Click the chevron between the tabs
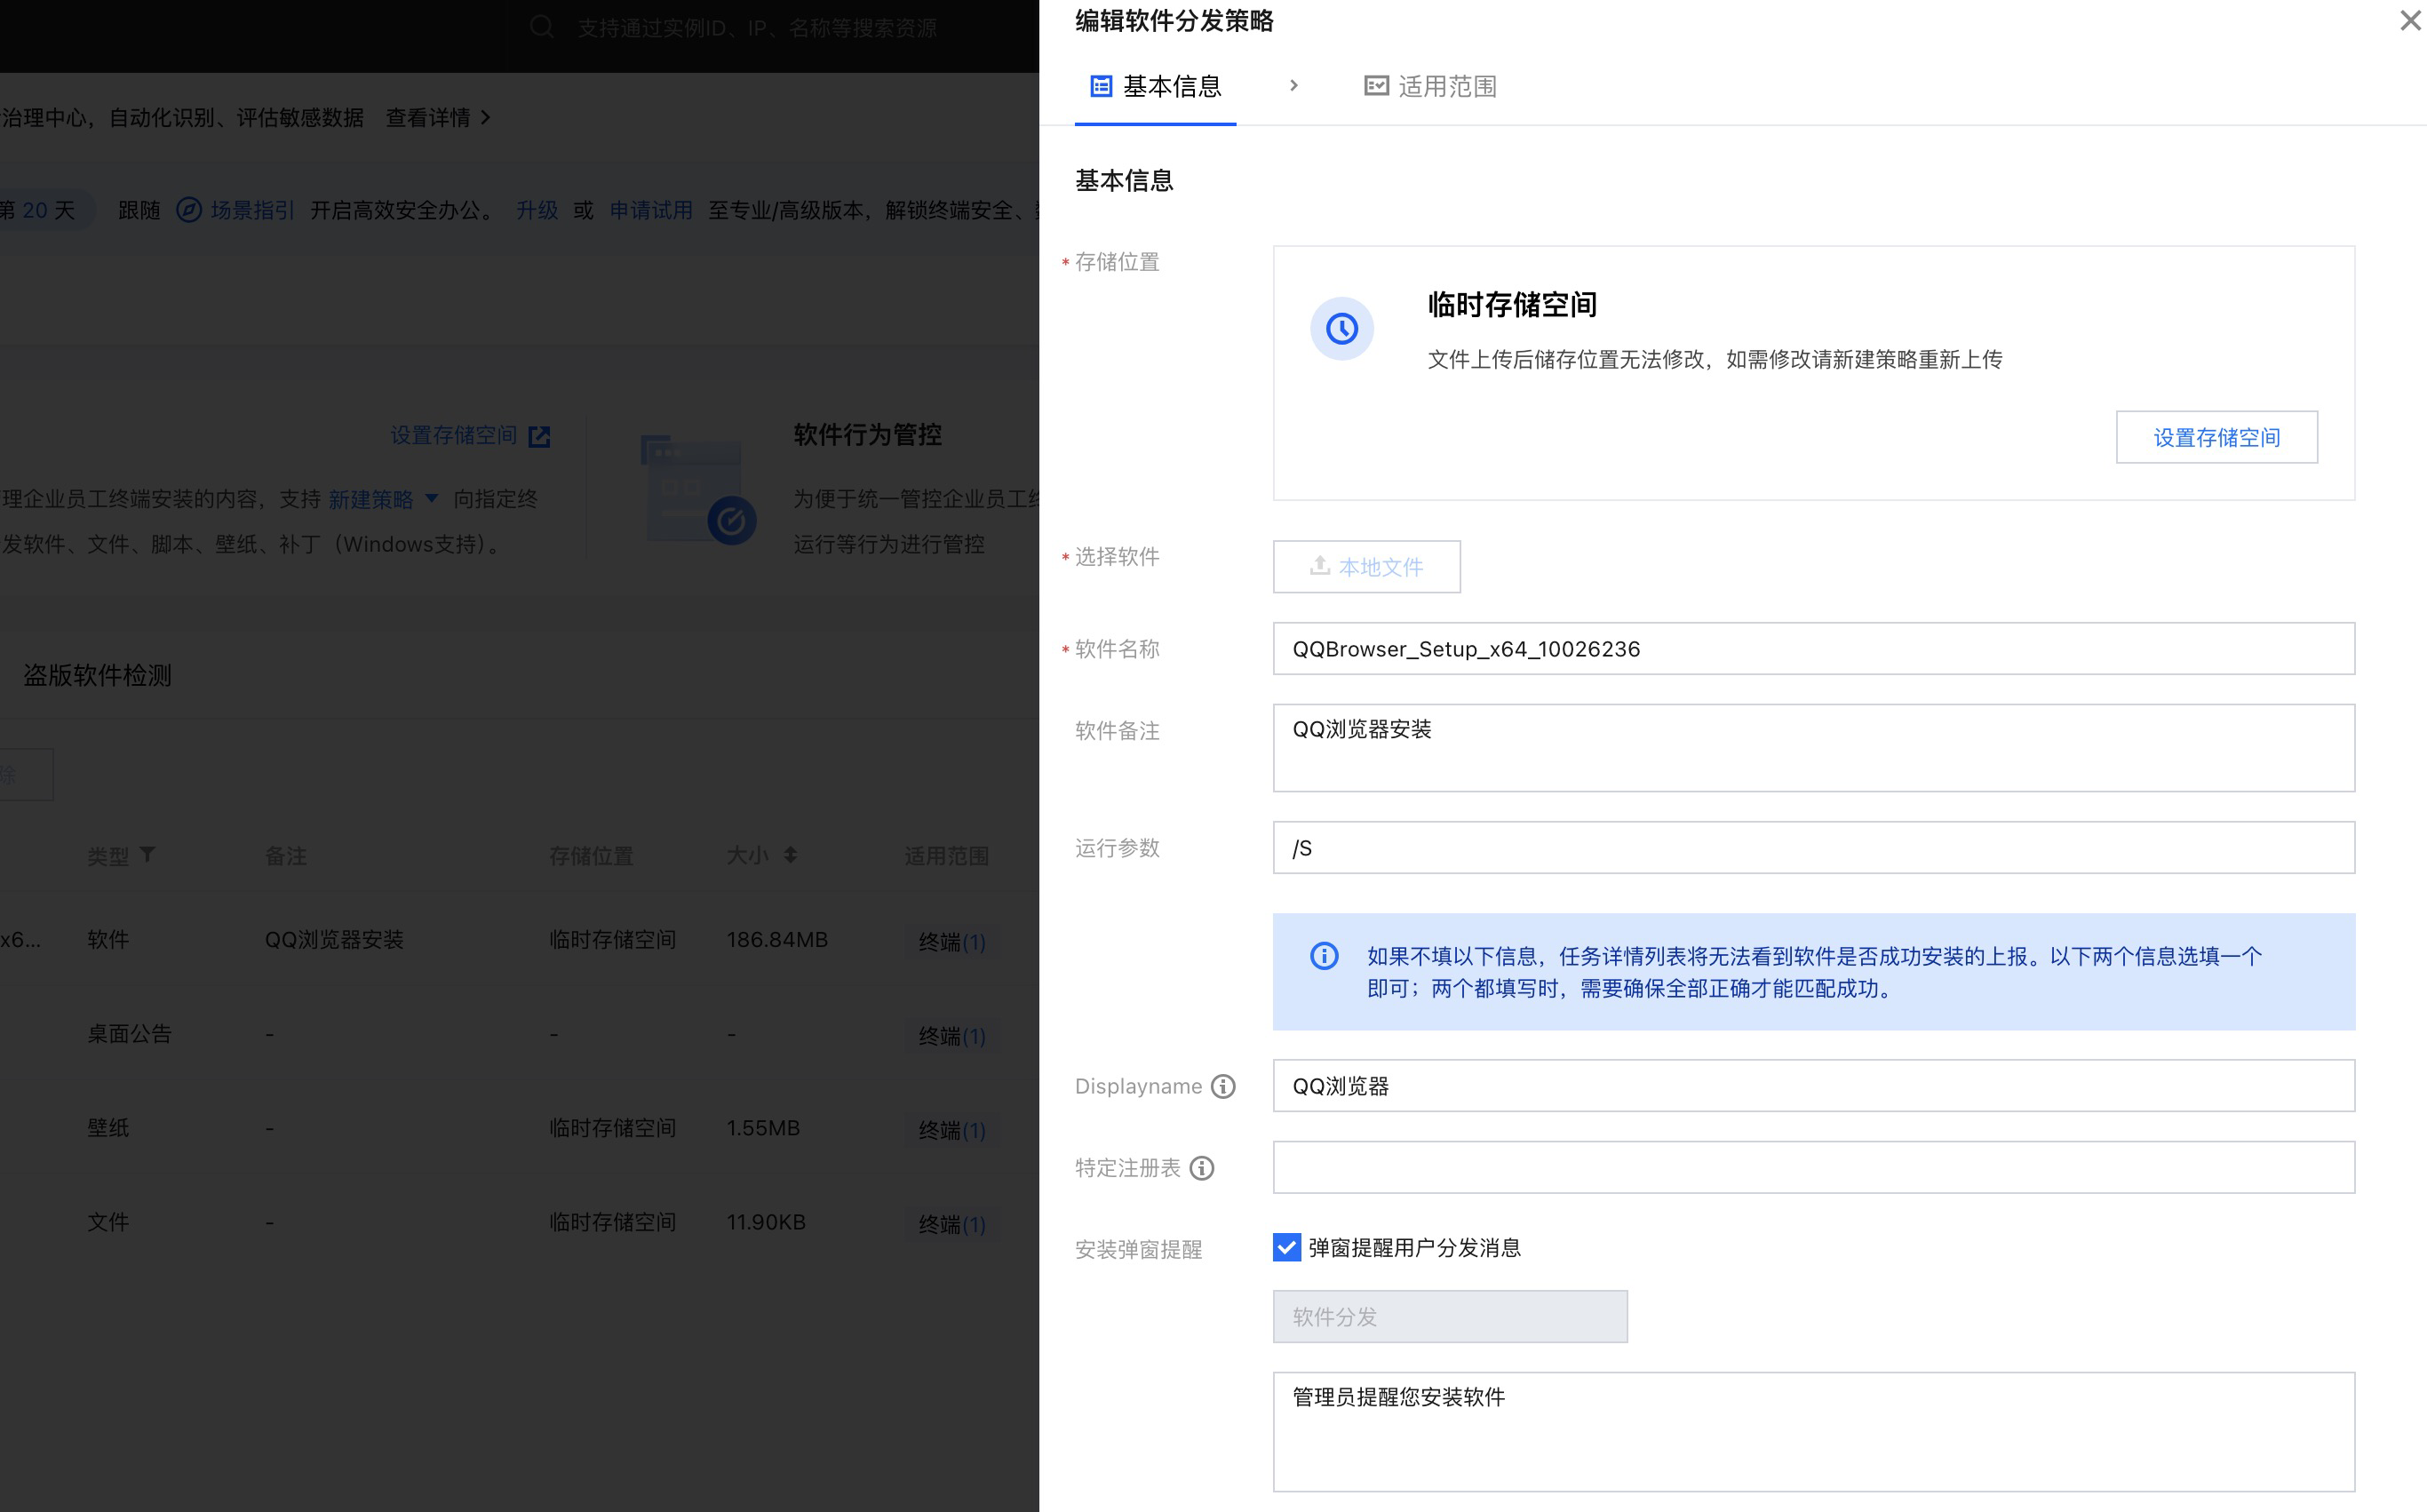 click(x=1293, y=86)
